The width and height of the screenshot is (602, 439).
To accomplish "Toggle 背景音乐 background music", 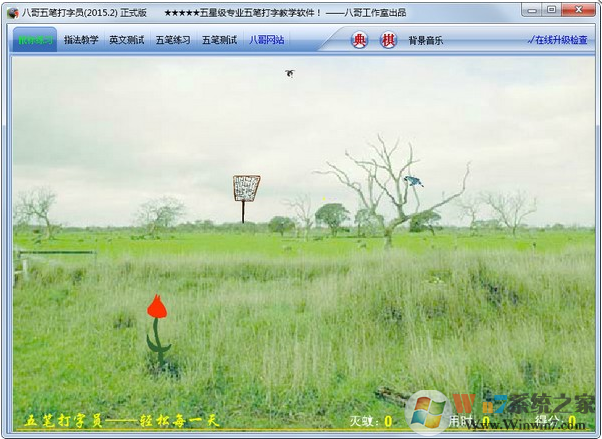I will (425, 40).
